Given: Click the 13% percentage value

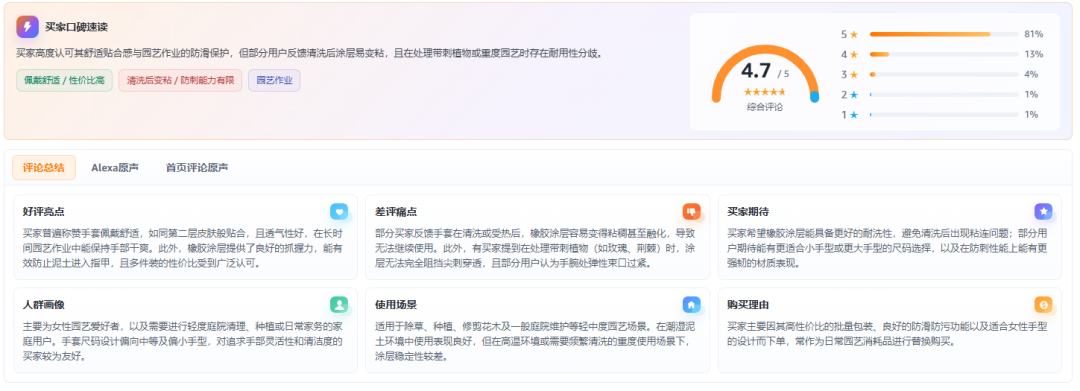Looking at the screenshot, I should pyautogui.click(x=1033, y=54).
